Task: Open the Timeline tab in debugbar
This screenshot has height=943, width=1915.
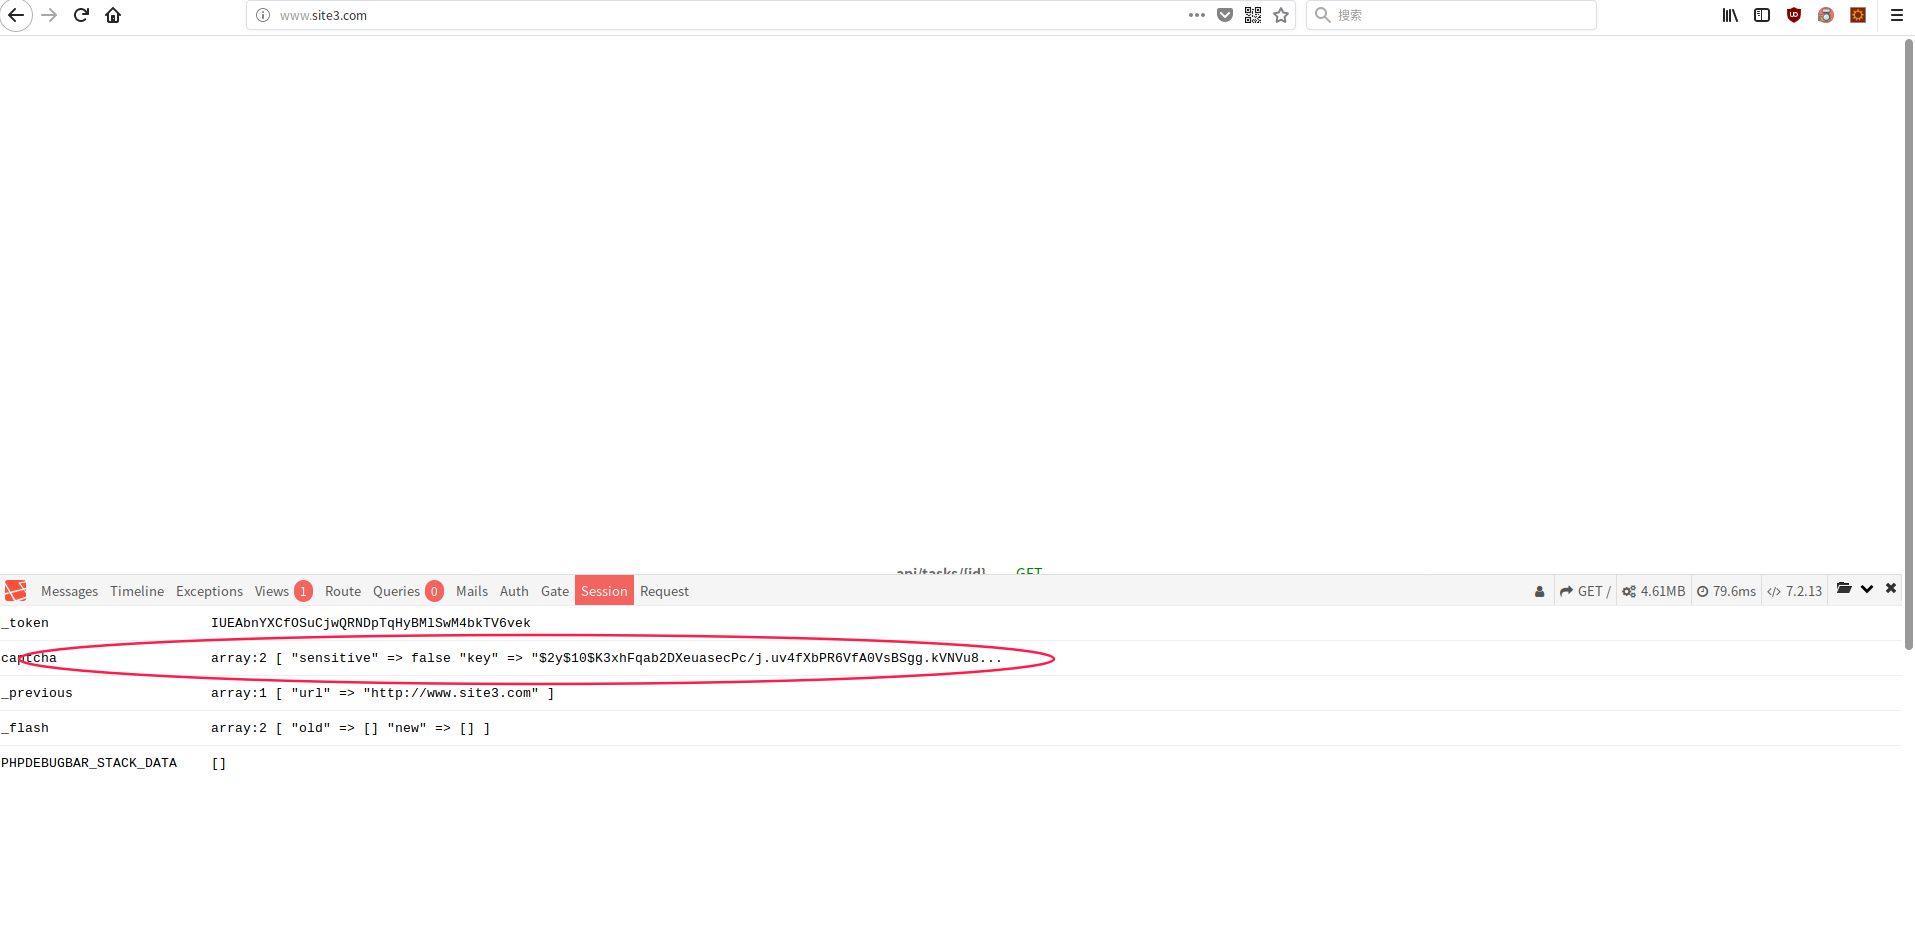Action: pos(137,591)
